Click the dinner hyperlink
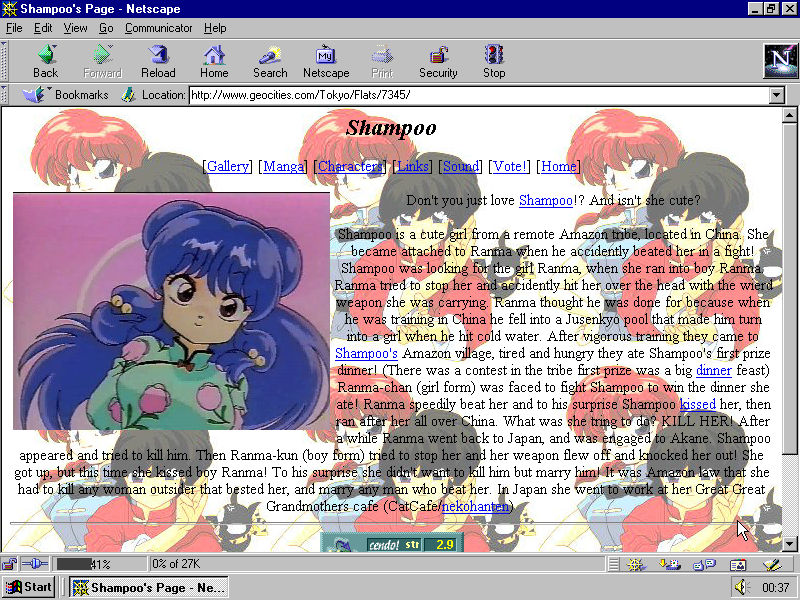The image size is (800, 600). (x=713, y=370)
